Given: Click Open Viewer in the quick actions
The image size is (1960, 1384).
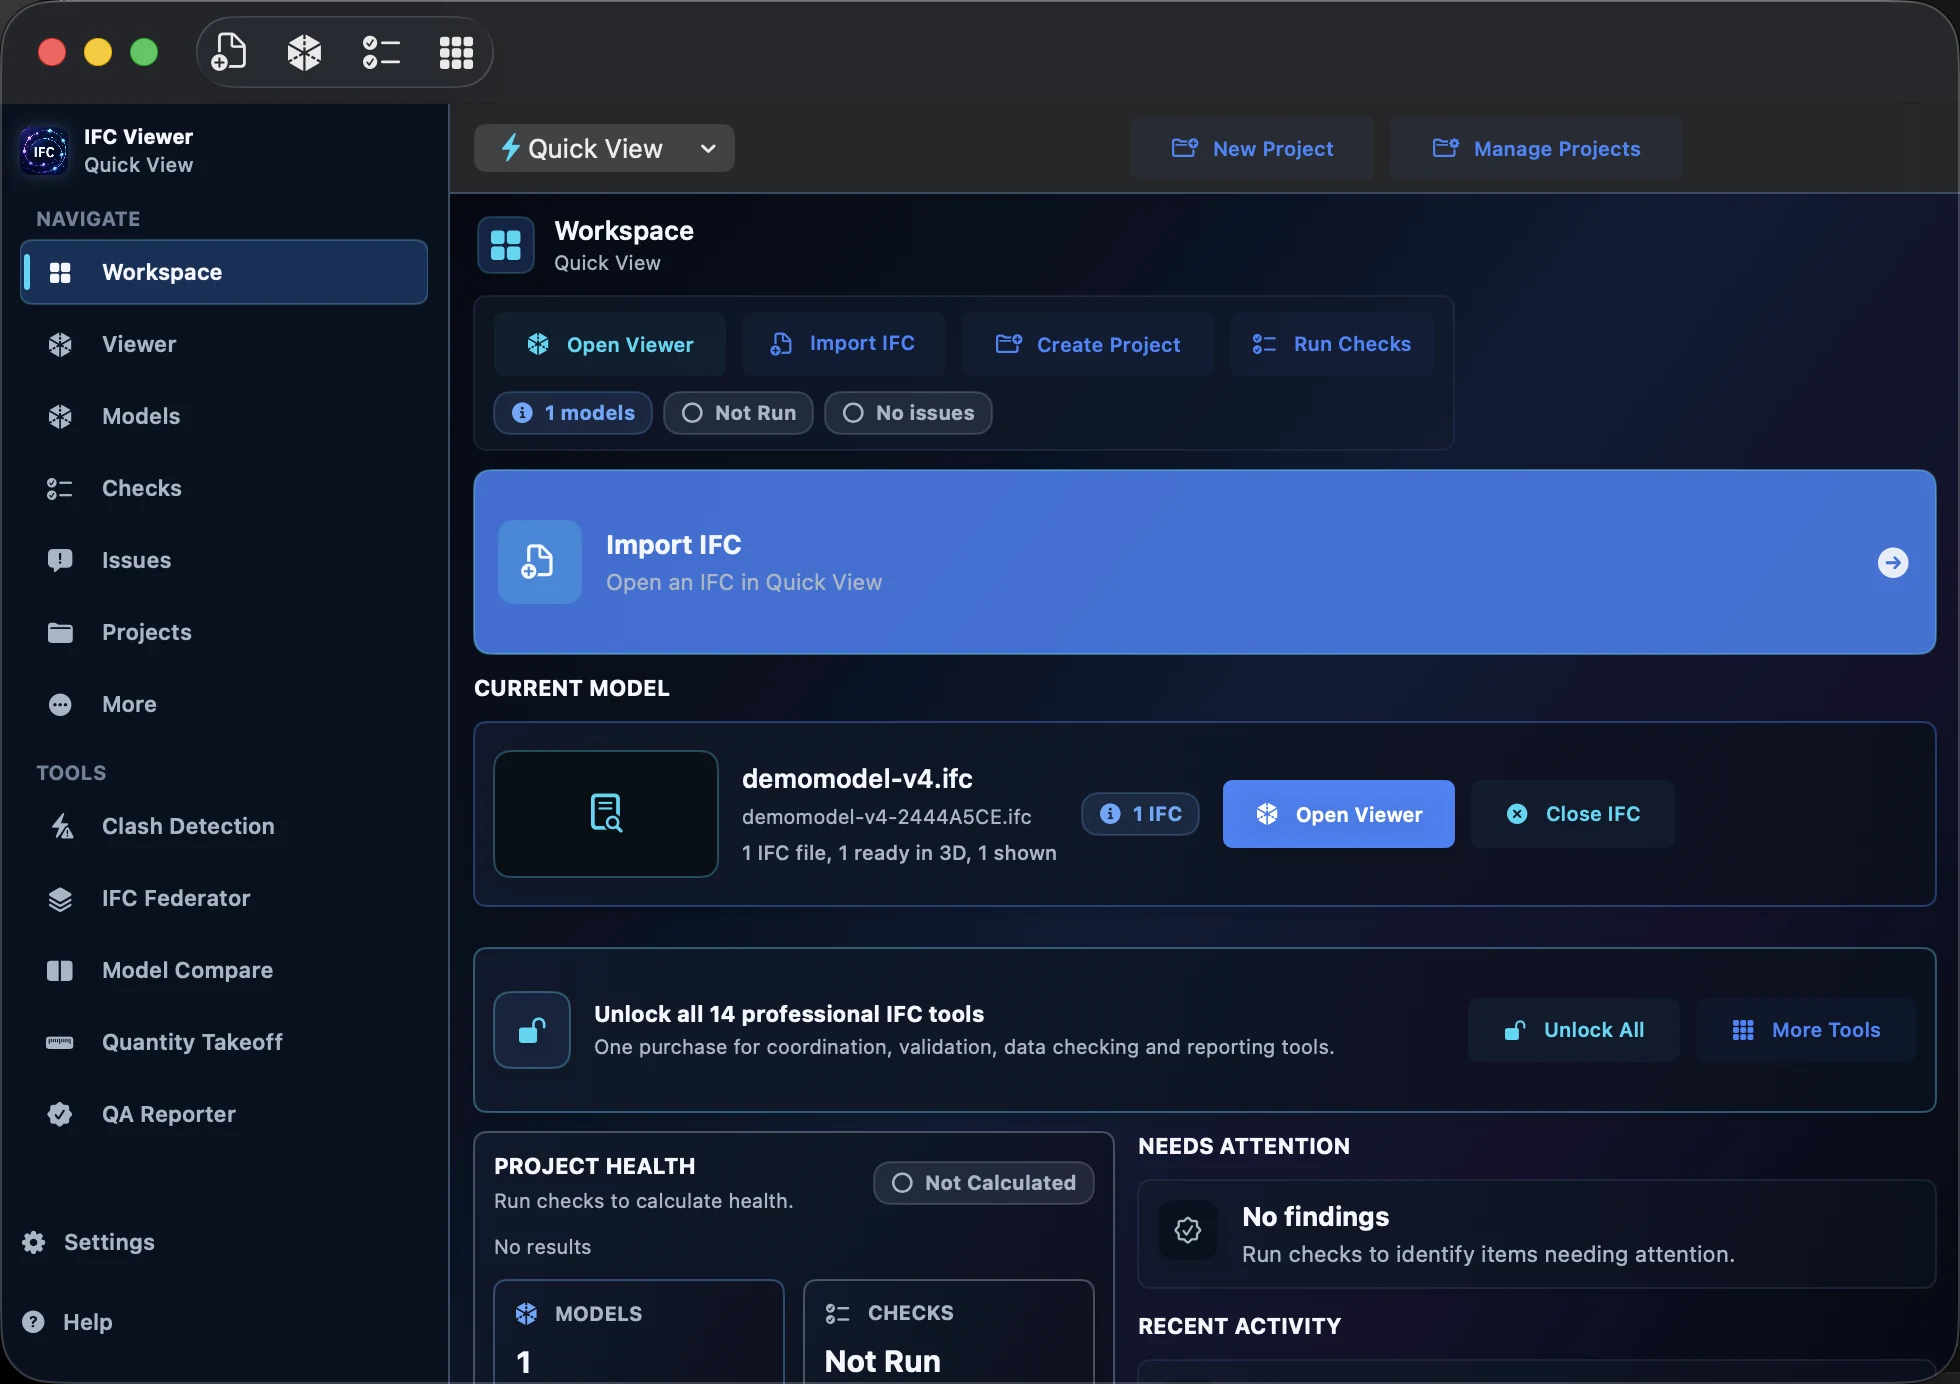Looking at the screenshot, I should tap(610, 344).
